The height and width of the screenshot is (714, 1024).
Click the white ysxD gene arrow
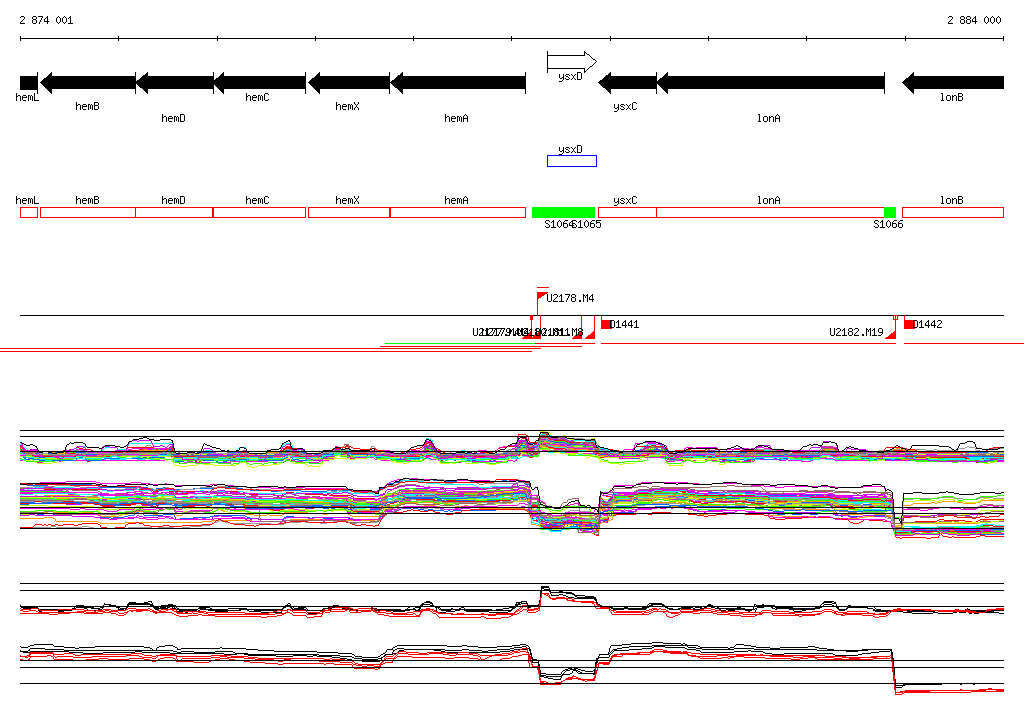[x=571, y=62]
